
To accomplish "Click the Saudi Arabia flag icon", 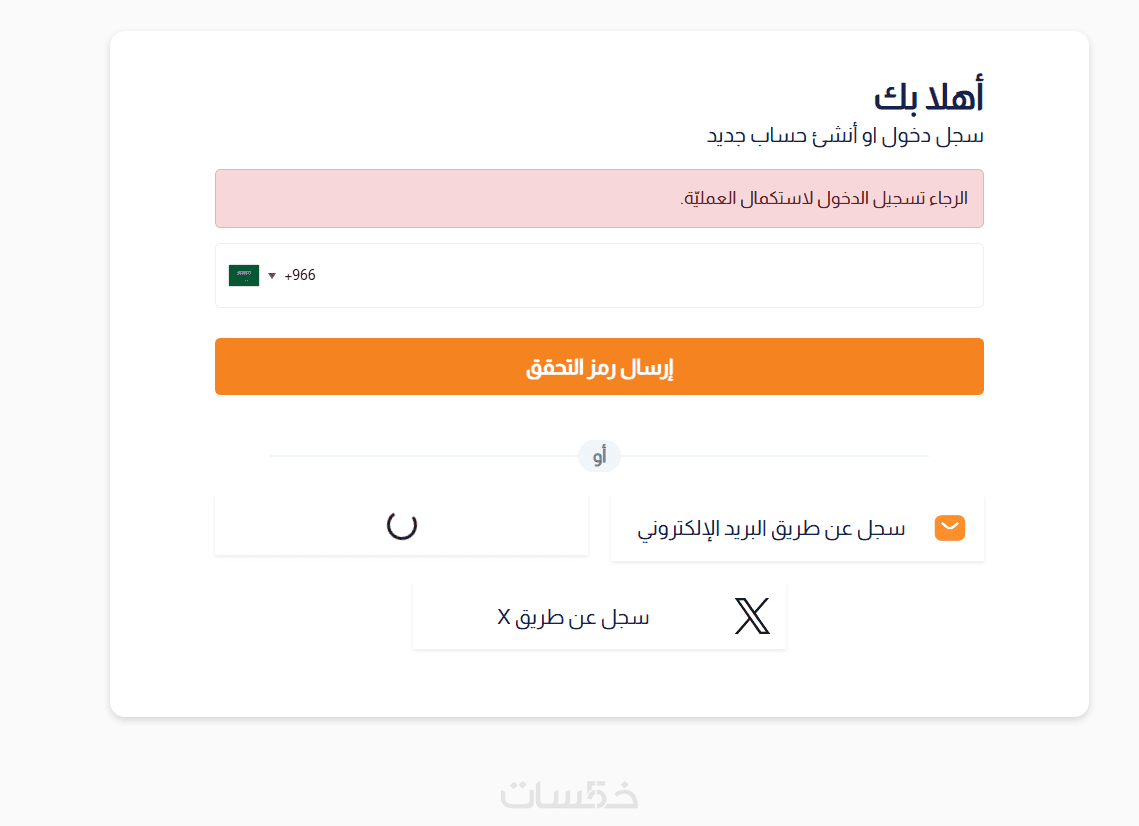I will (x=244, y=275).
